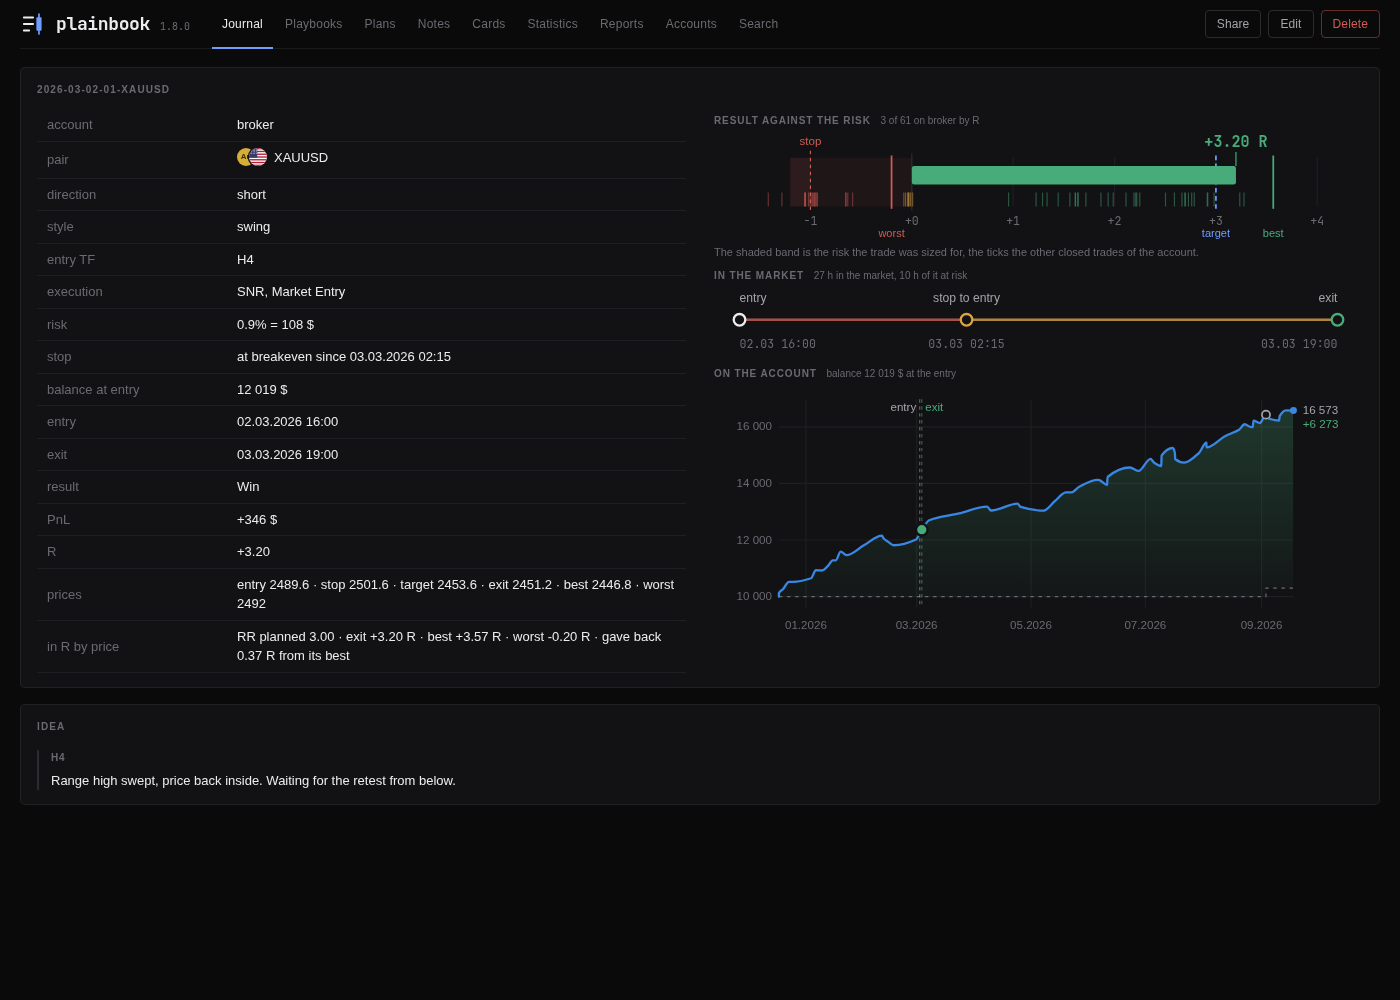Image resolution: width=1400 pixels, height=1000 pixels.
Task: Delete this trade entry
Action: pyautogui.click(x=1350, y=24)
